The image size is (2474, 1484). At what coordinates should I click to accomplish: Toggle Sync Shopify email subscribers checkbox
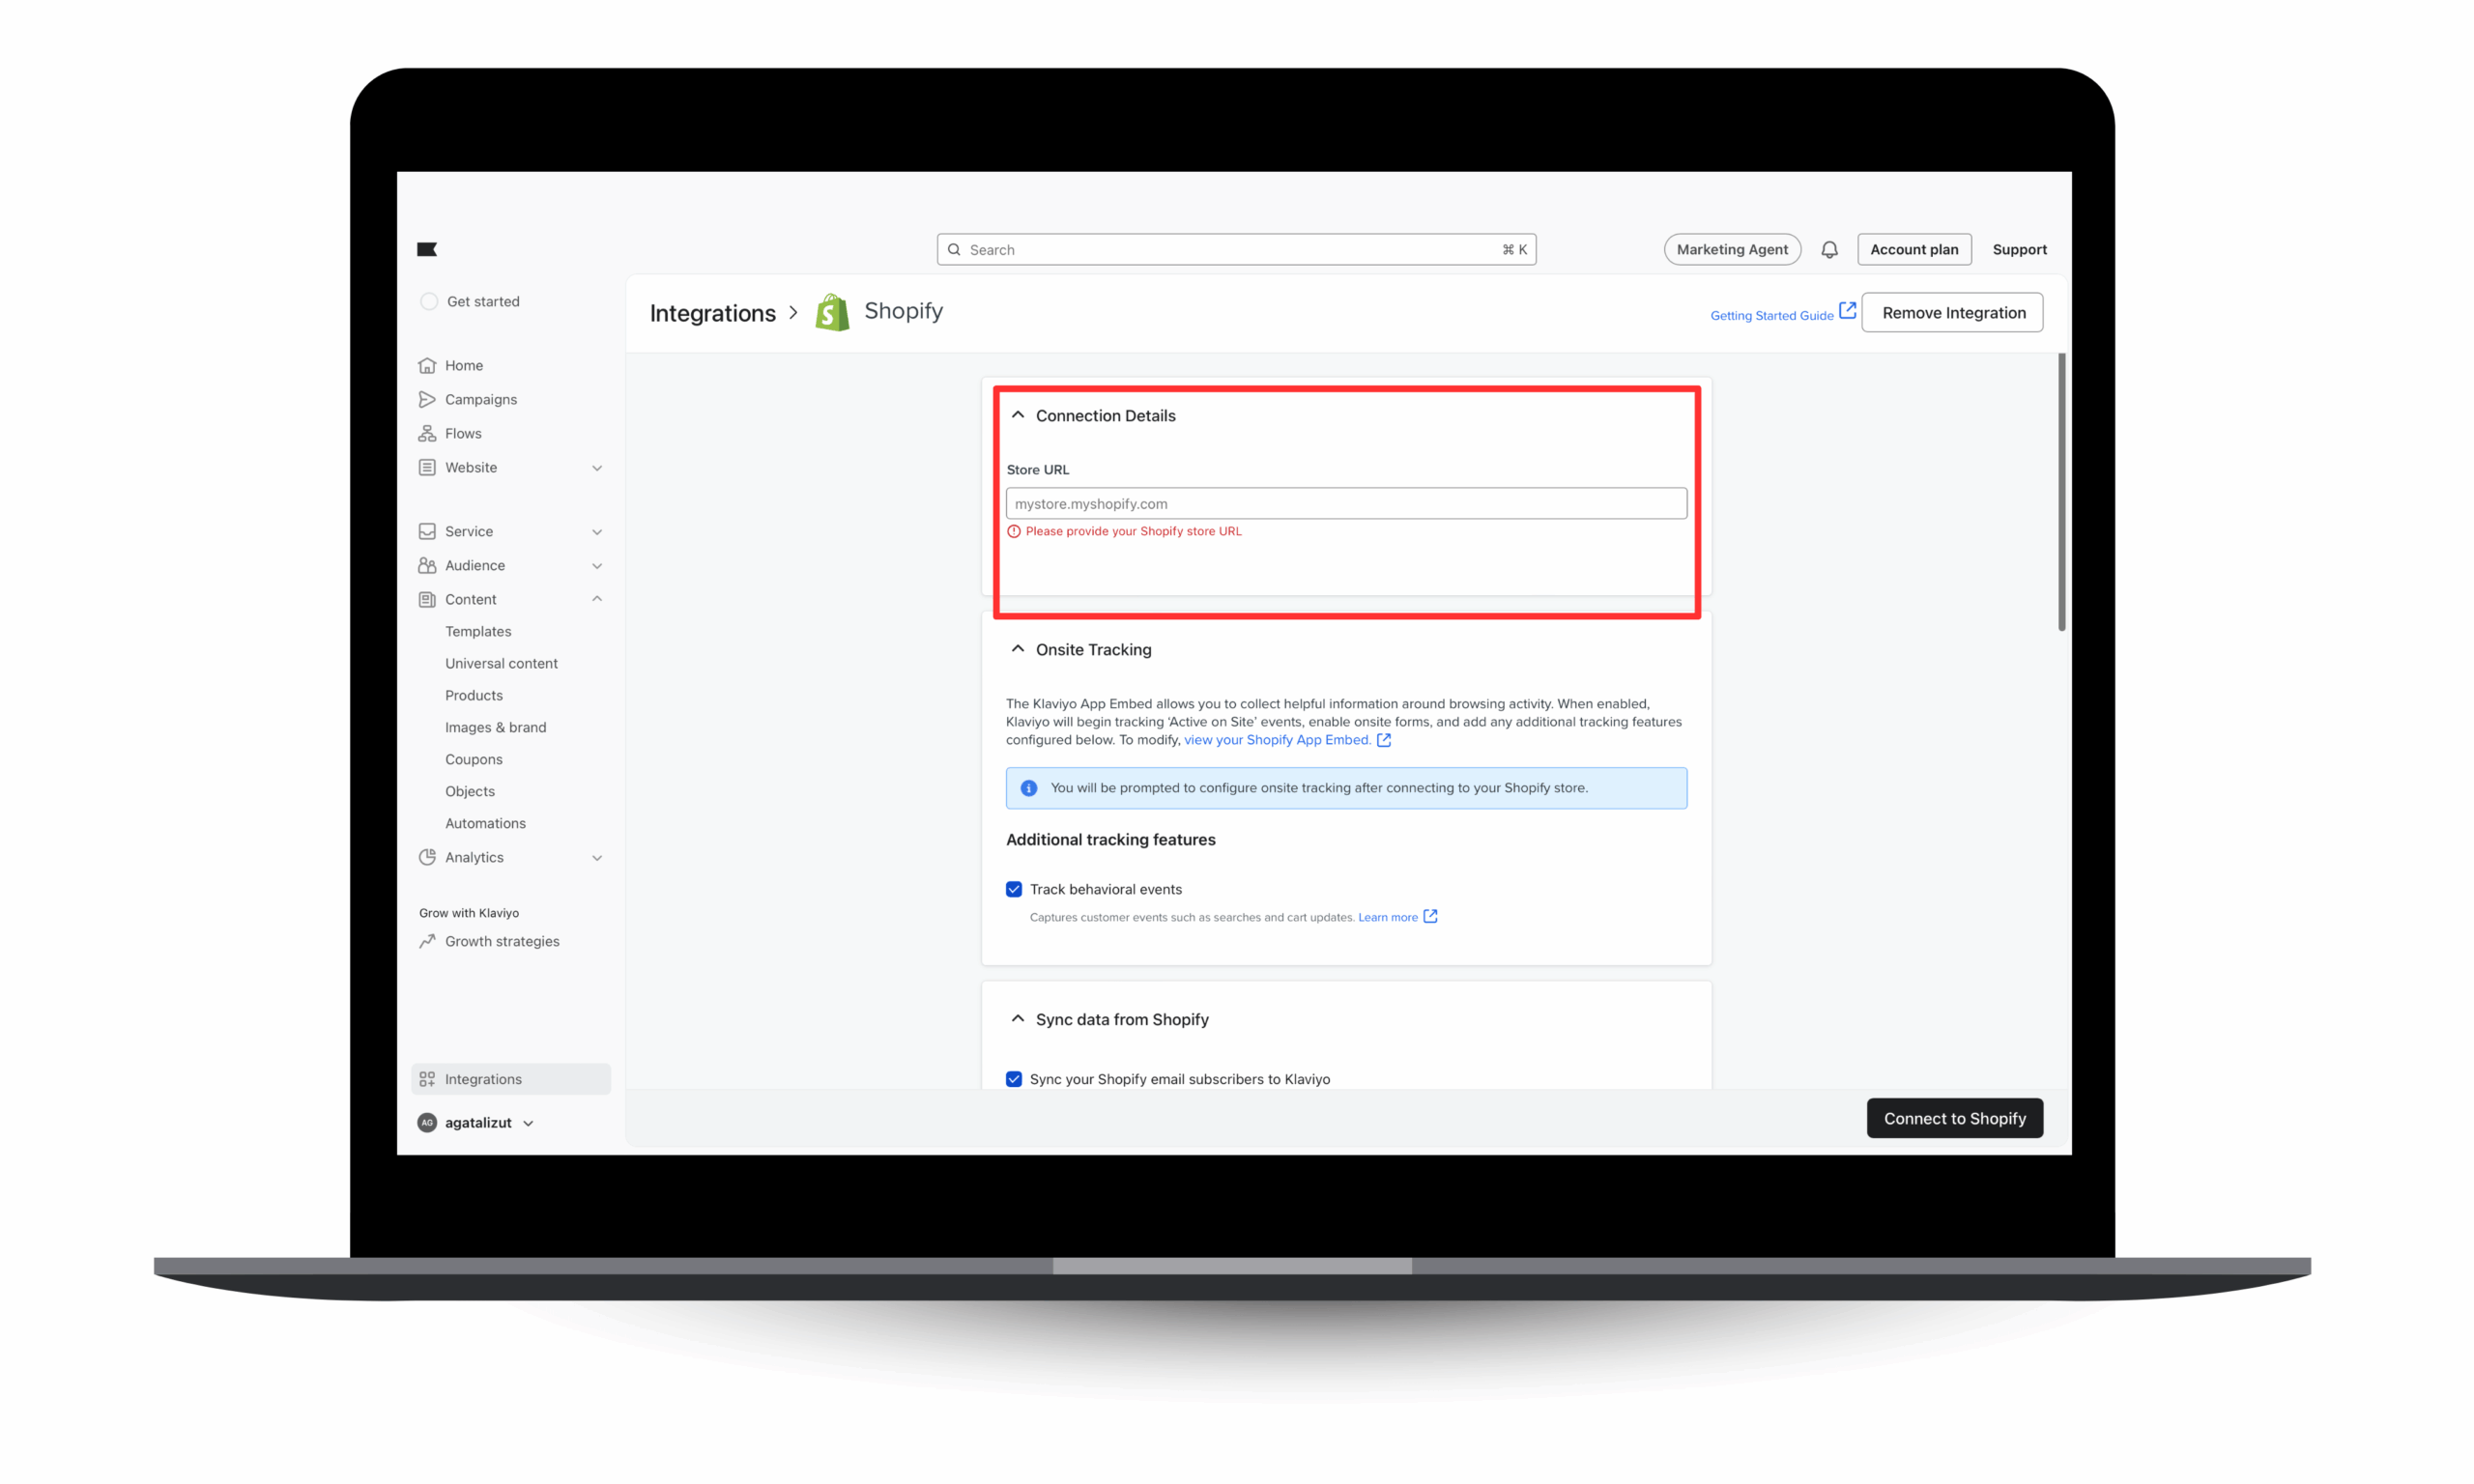point(1014,1079)
